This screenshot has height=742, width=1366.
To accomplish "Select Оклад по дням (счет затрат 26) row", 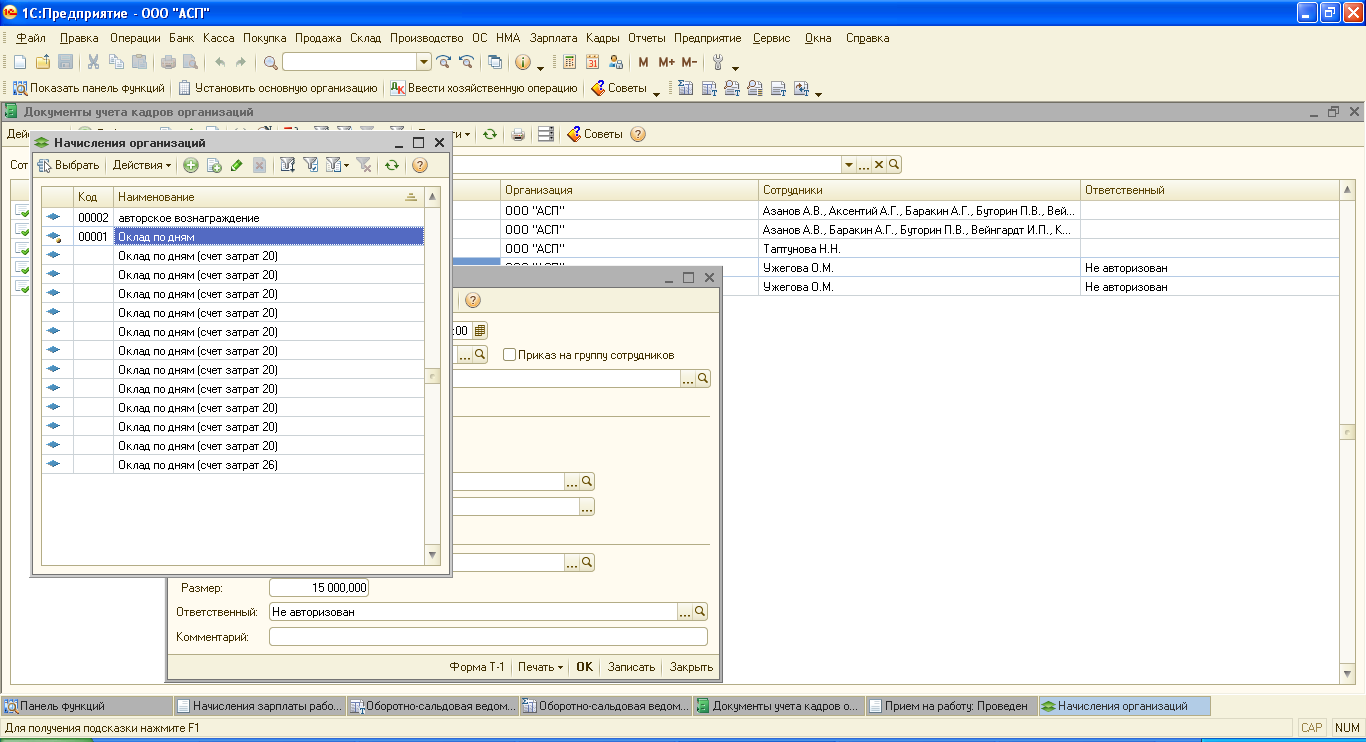I will pos(233,465).
